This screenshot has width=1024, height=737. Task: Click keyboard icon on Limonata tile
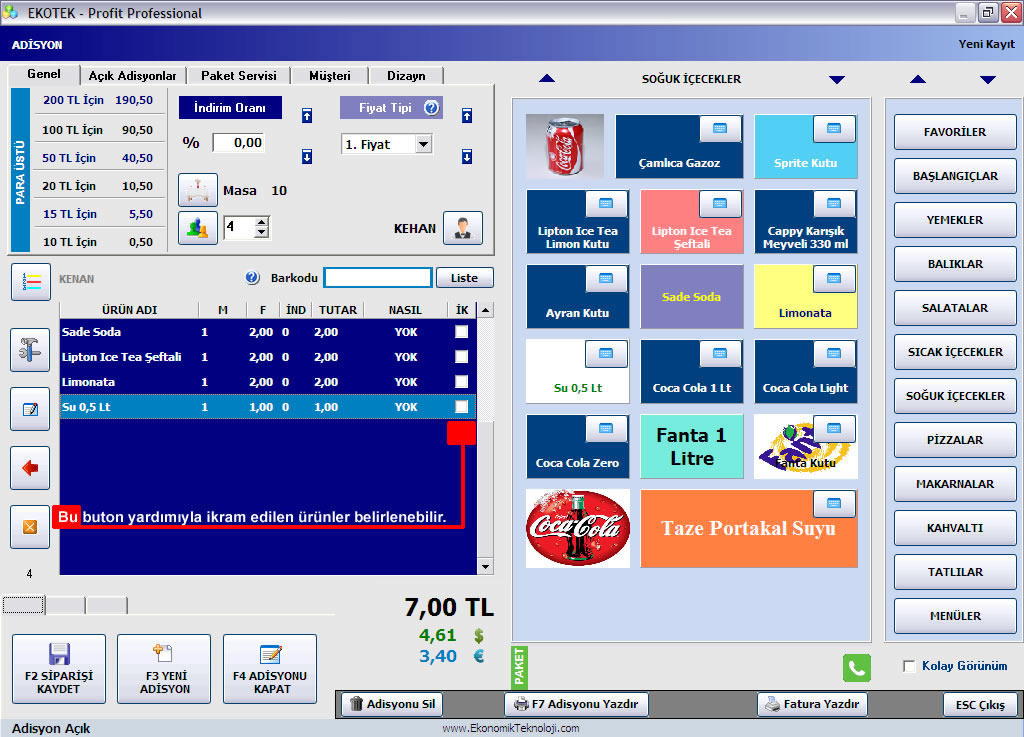pyautogui.click(x=834, y=279)
